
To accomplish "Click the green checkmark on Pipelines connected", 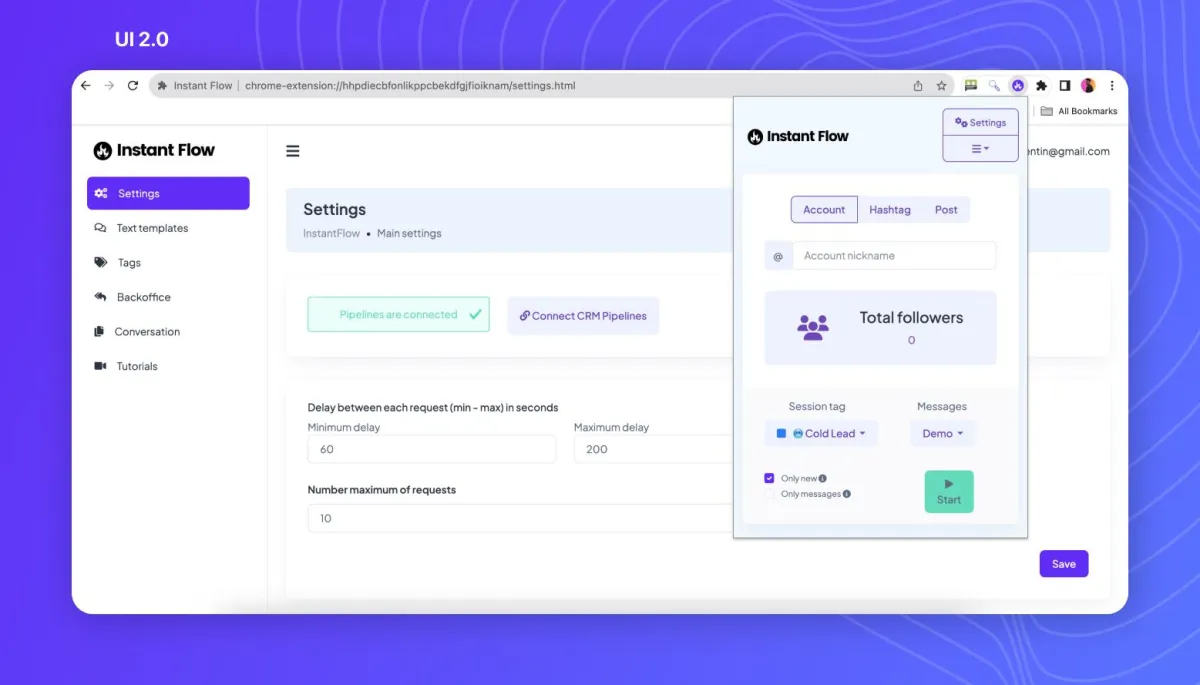I will click(x=475, y=314).
